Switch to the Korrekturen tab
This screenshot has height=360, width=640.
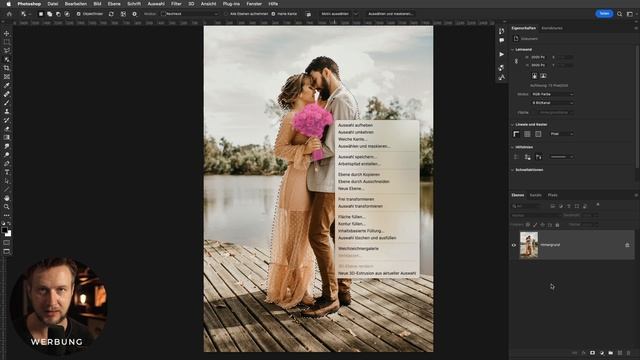point(552,28)
